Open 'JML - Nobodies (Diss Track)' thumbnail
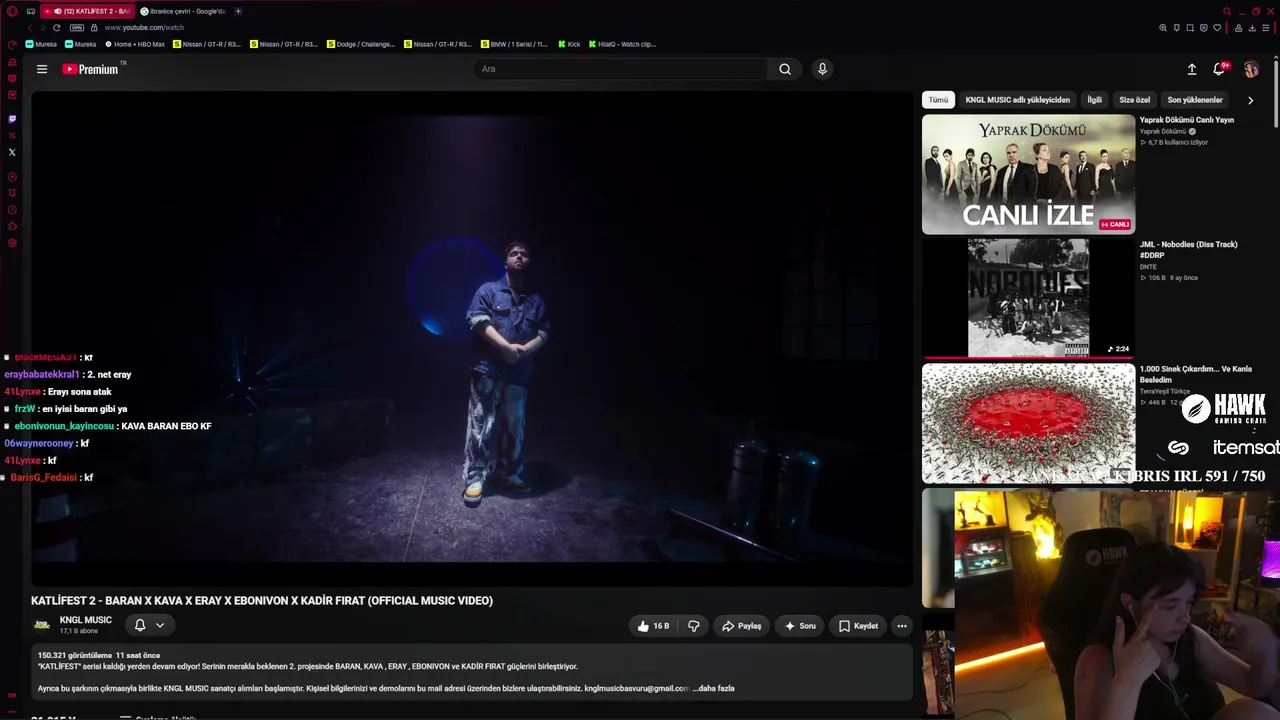 (1028, 298)
